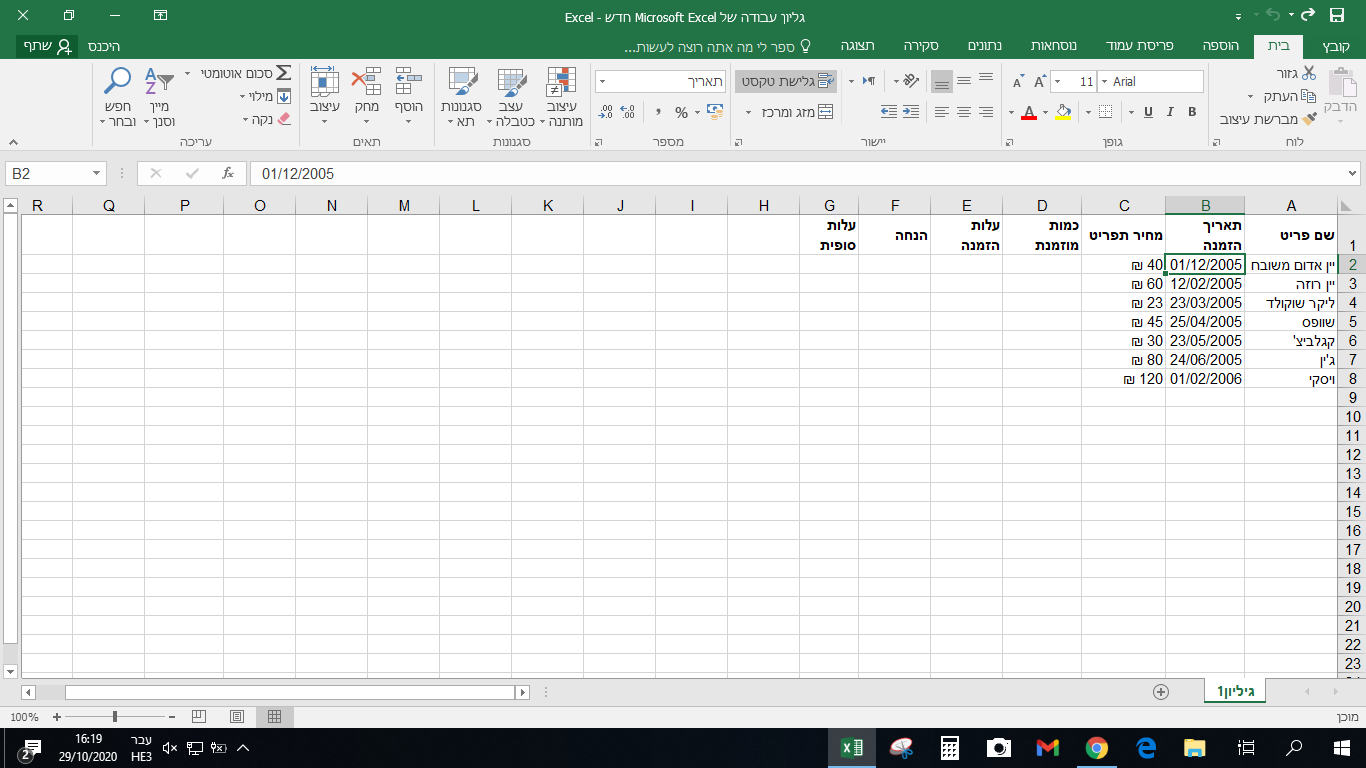Click the Format Painter (מברשת עיצוב) brush
This screenshot has height=768, width=1366.
tap(1309, 118)
